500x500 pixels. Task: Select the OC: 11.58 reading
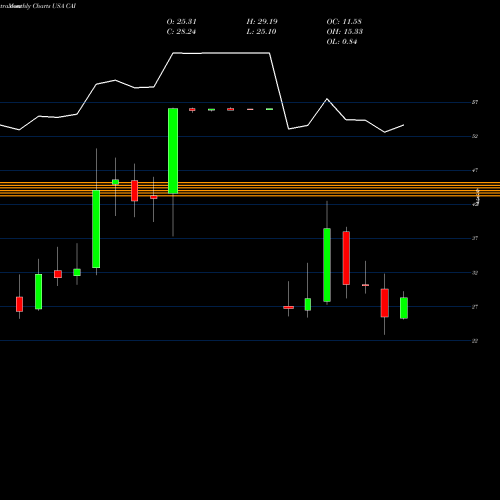point(344,22)
